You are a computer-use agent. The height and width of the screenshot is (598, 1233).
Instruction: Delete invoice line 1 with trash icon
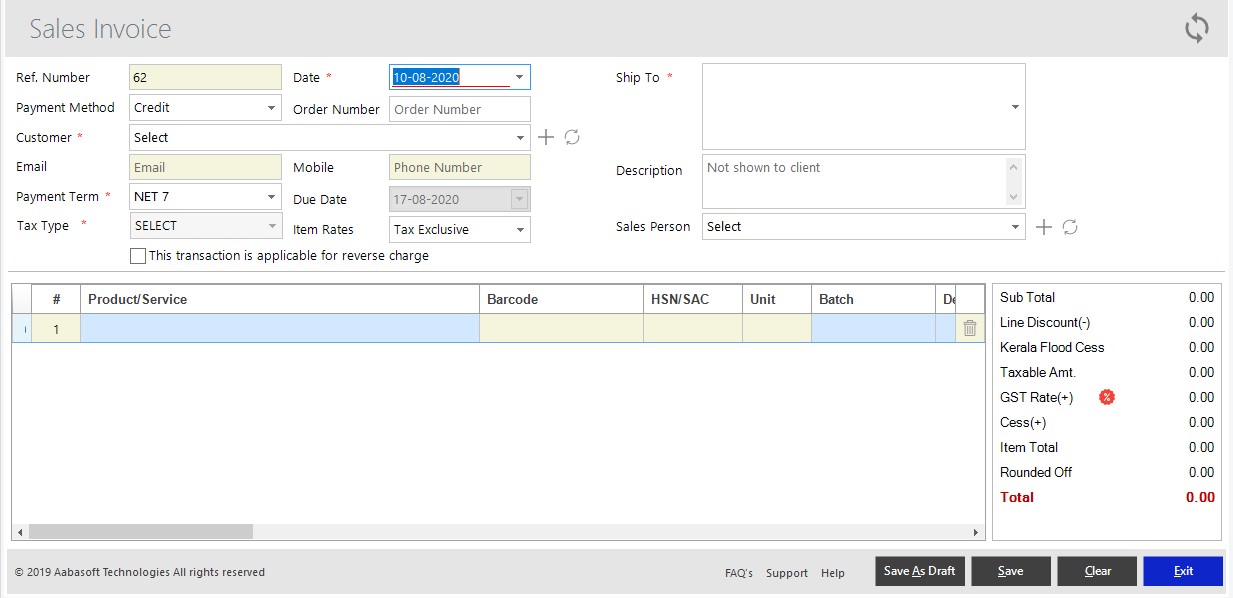point(968,327)
